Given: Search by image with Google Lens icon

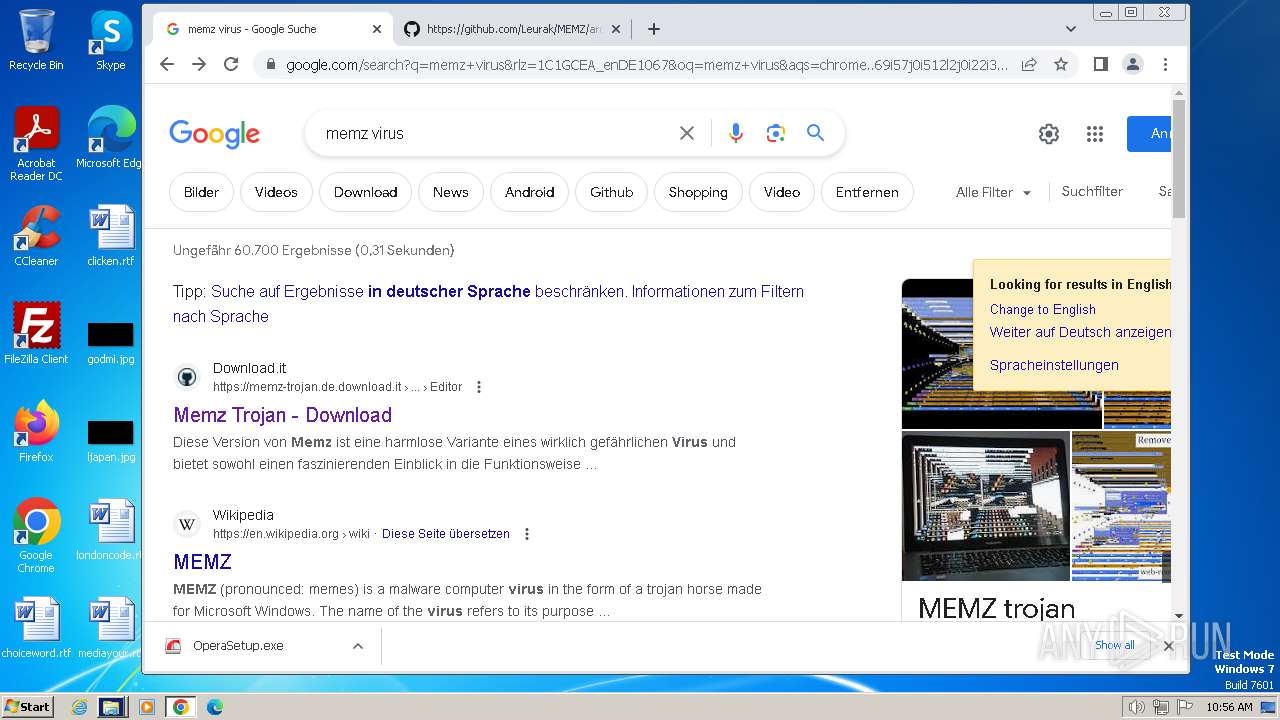Looking at the screenshot, I should (775, 133).
